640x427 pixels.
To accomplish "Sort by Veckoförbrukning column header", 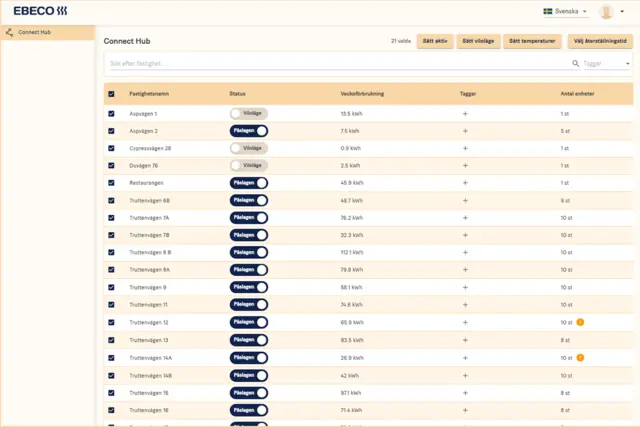I will click(362, 94).
